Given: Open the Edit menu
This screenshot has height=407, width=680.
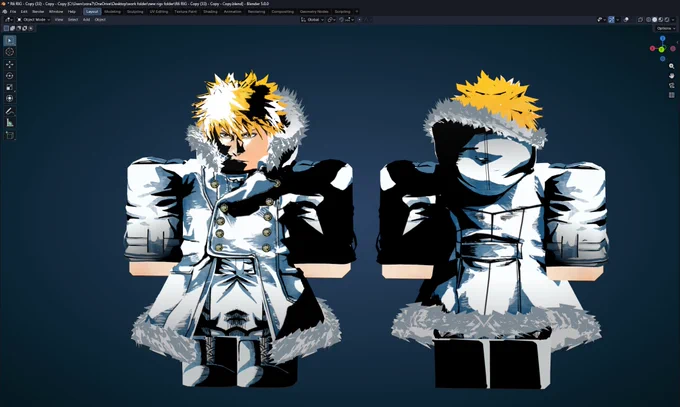Looking at the screenshot, I should pos(24,12).
